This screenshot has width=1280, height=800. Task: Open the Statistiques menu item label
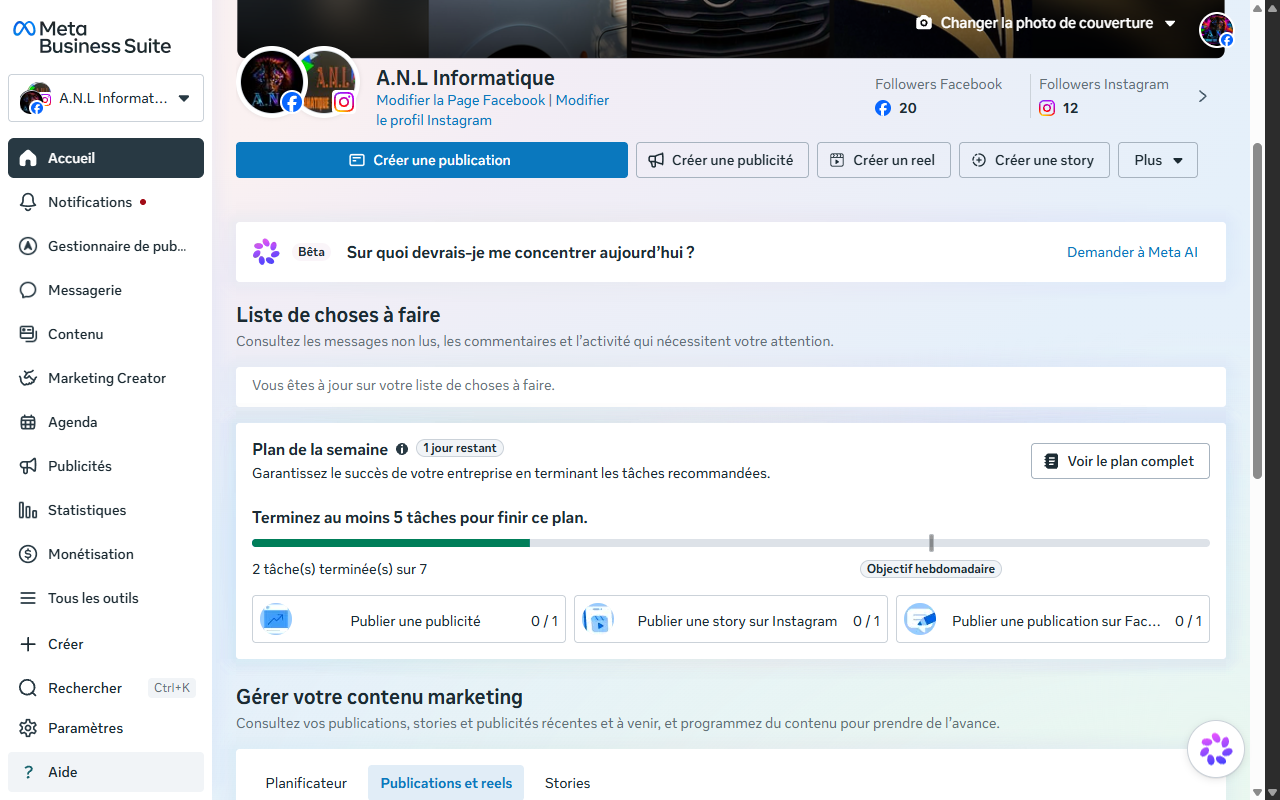click(x=87, y=510)
